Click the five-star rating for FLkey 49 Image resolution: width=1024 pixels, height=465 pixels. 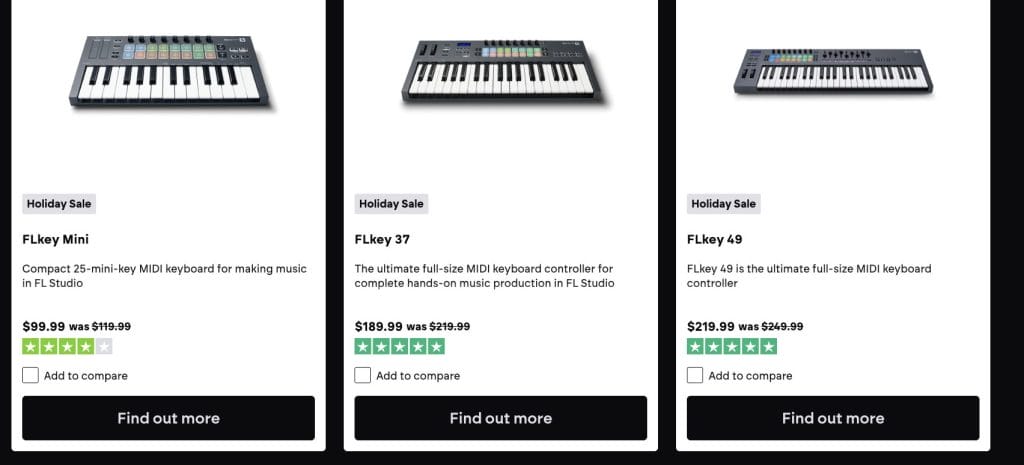(732, 347)
